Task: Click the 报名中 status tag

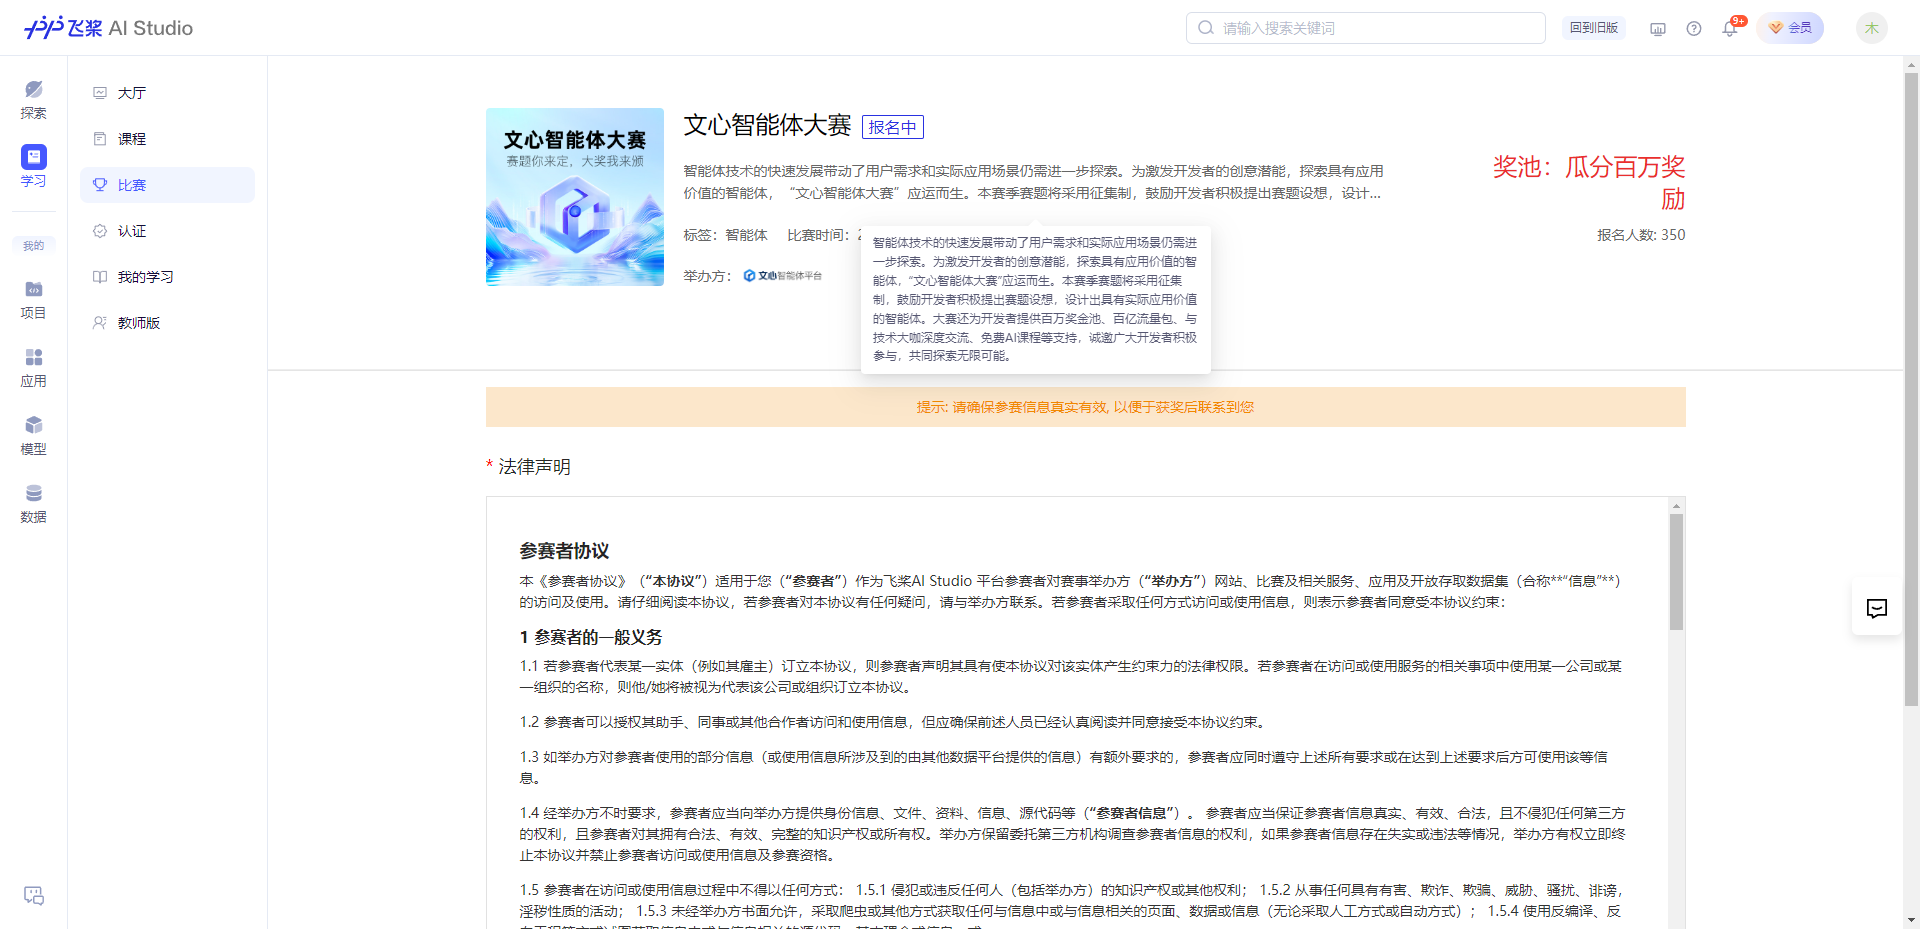Action: pyautogui.click(x=892, y=127)
